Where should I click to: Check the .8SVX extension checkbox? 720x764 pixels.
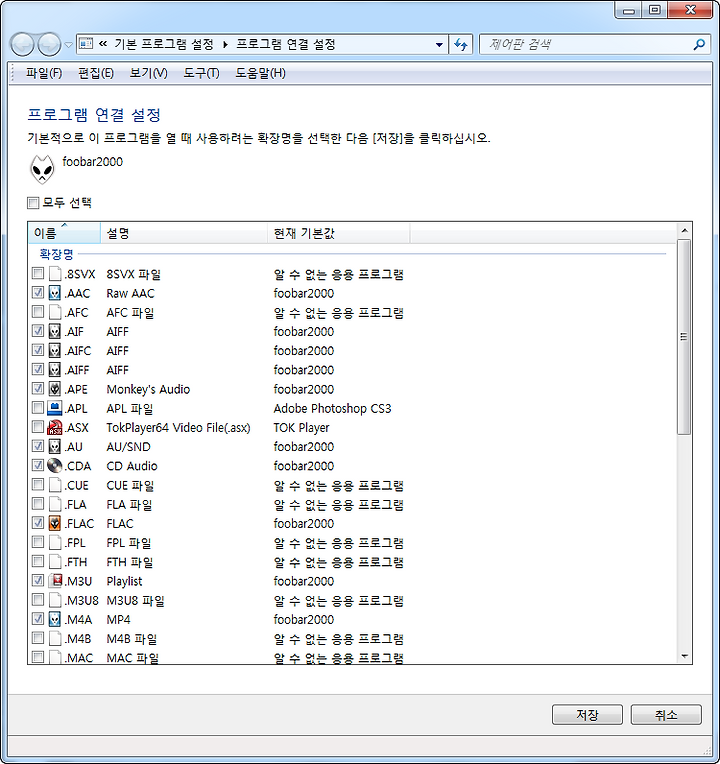pos(38,273)
